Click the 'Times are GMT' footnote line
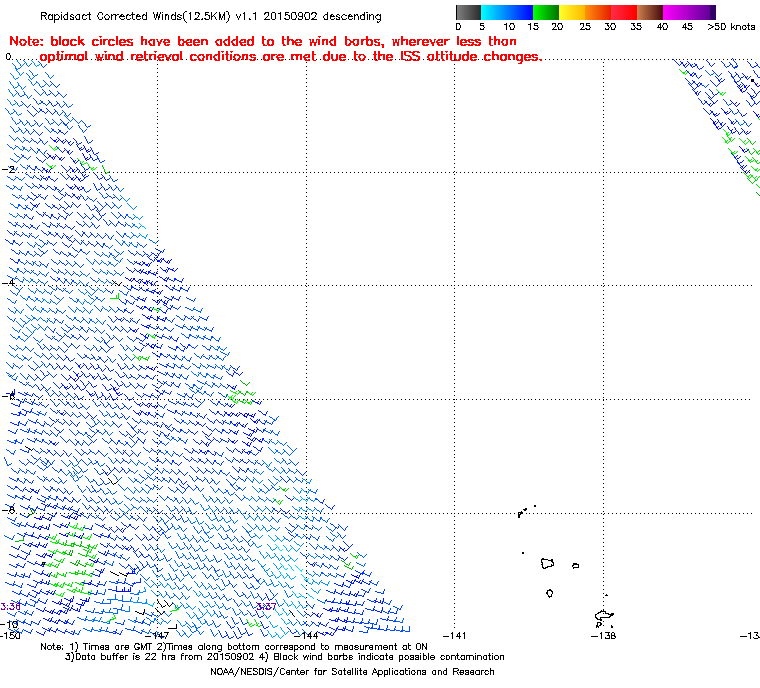The image size is (760, 688). tap(234, 647)
